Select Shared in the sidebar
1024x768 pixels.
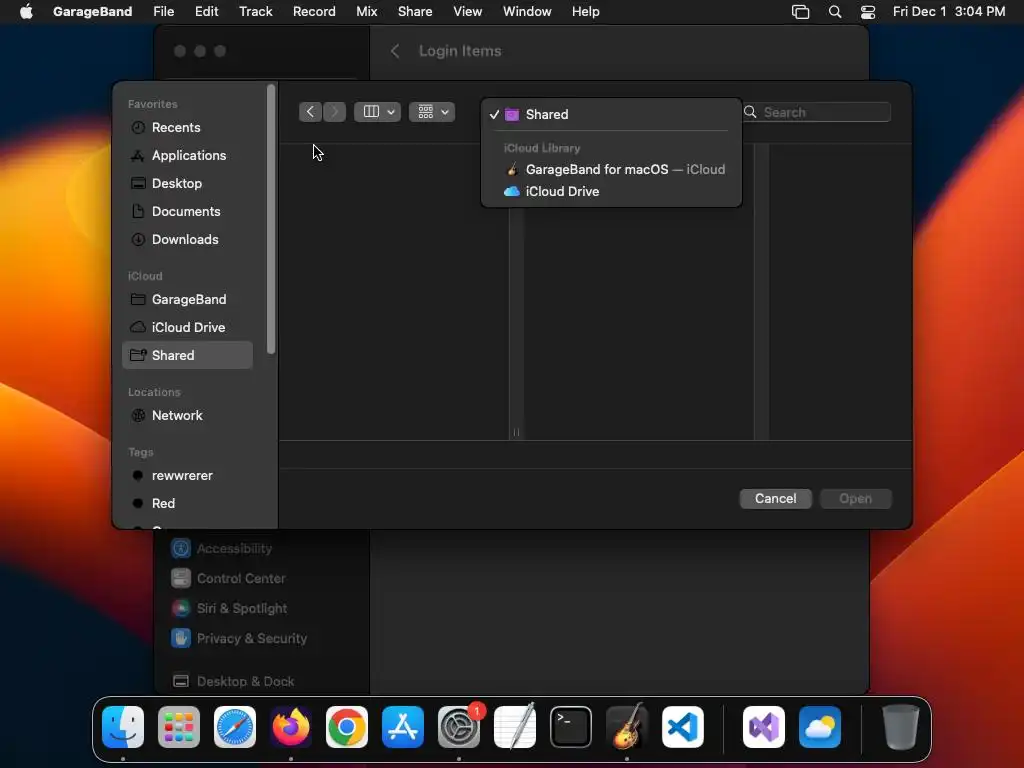(187, 355)
